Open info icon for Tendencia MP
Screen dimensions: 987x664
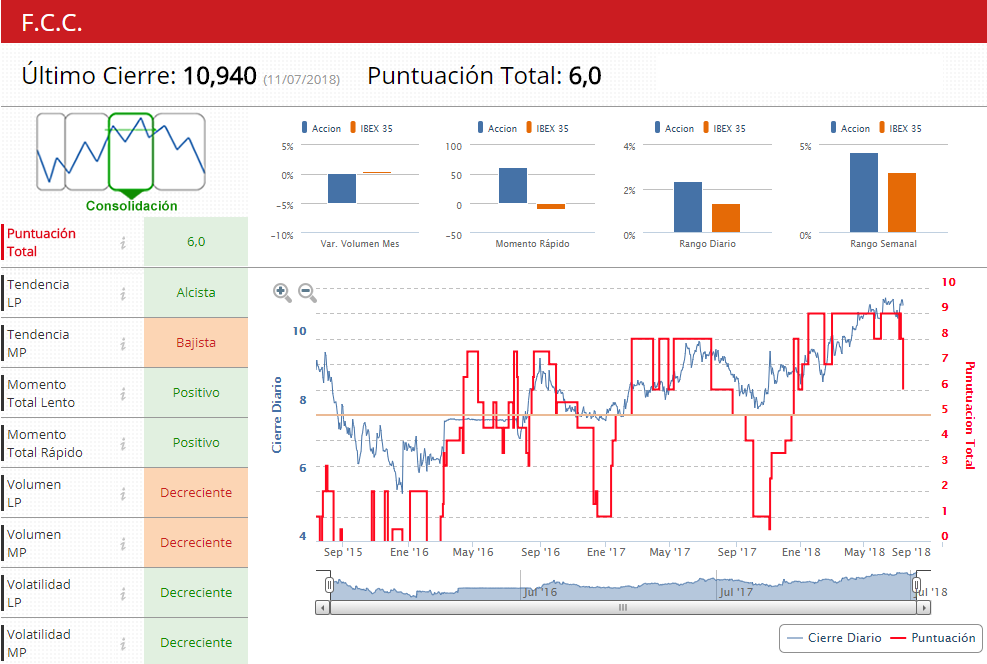pos(123,343)
